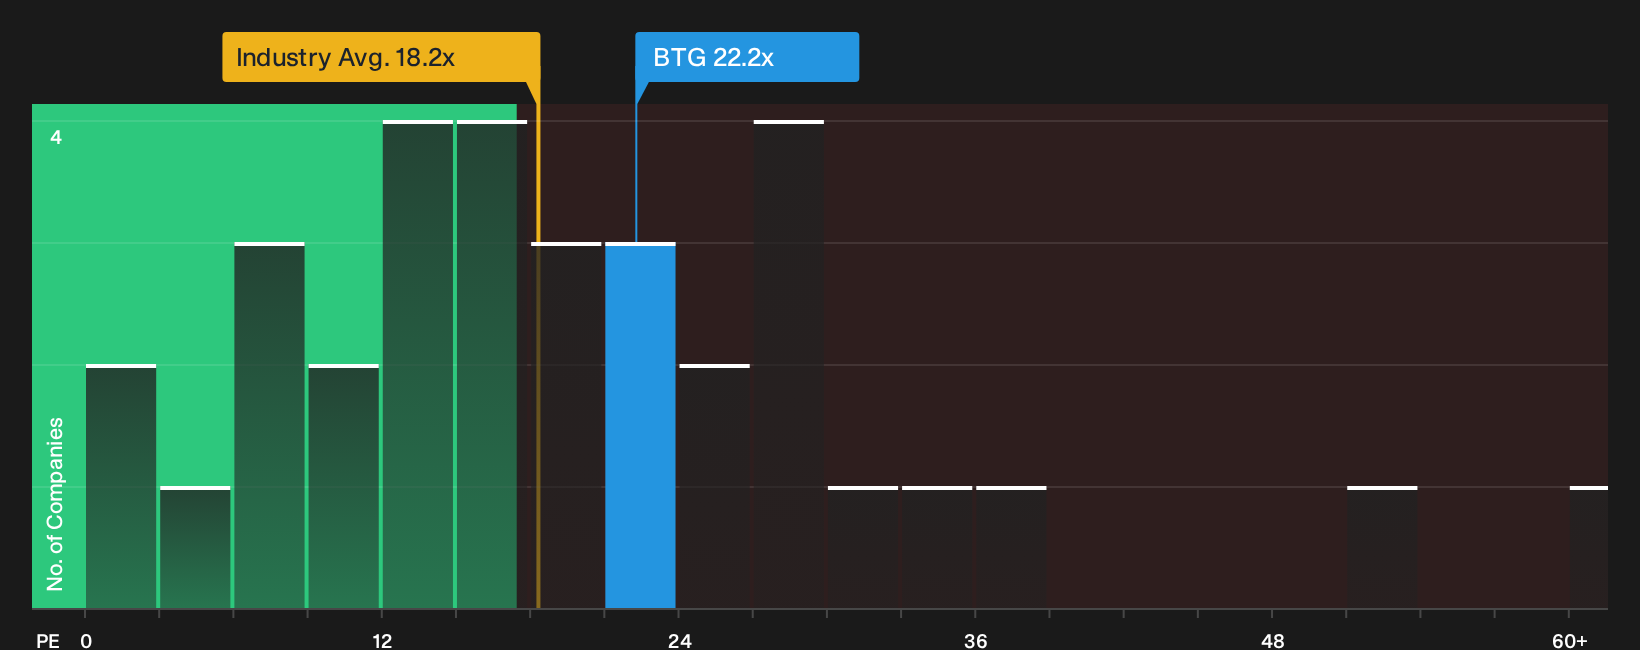
Task: Click the PE axis title
Action: 48,640
